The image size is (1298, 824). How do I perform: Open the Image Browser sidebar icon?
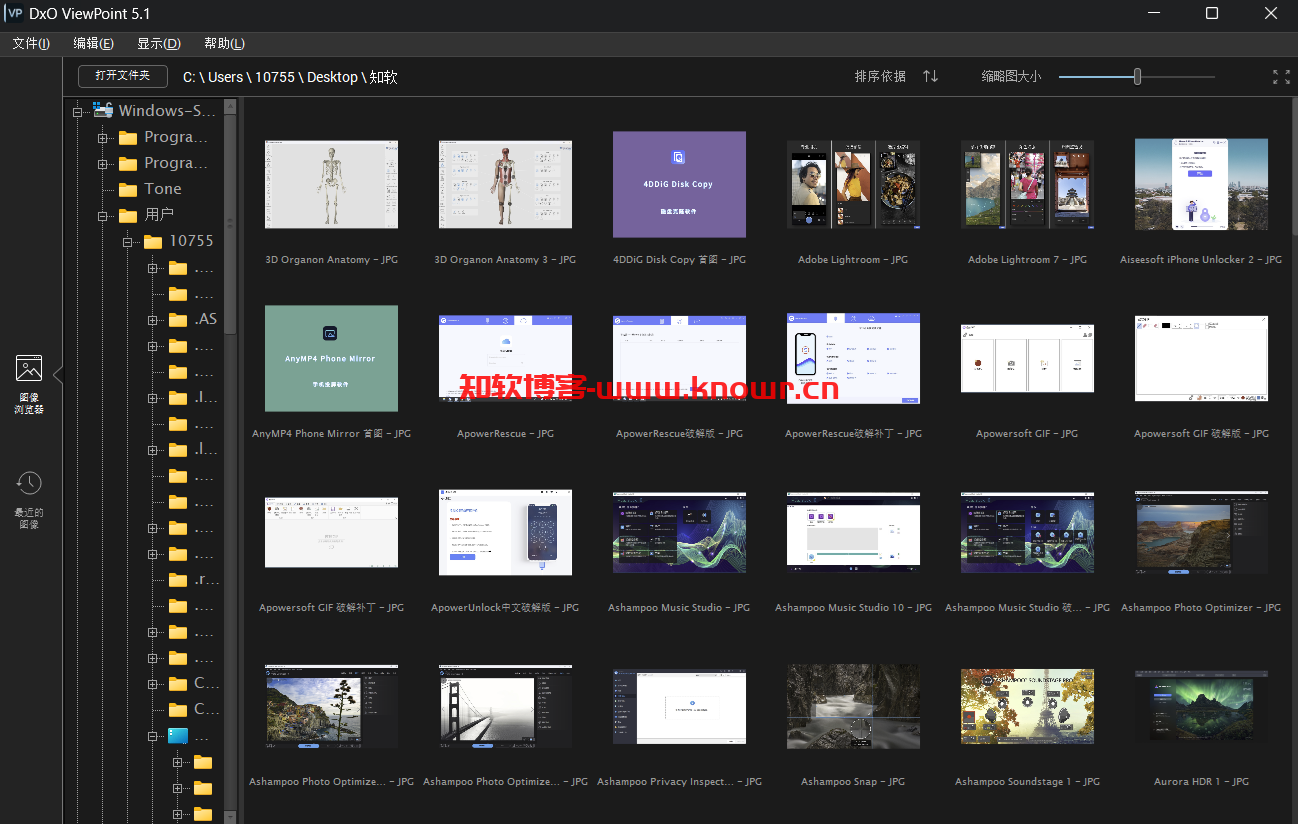(x=29, y=368)
